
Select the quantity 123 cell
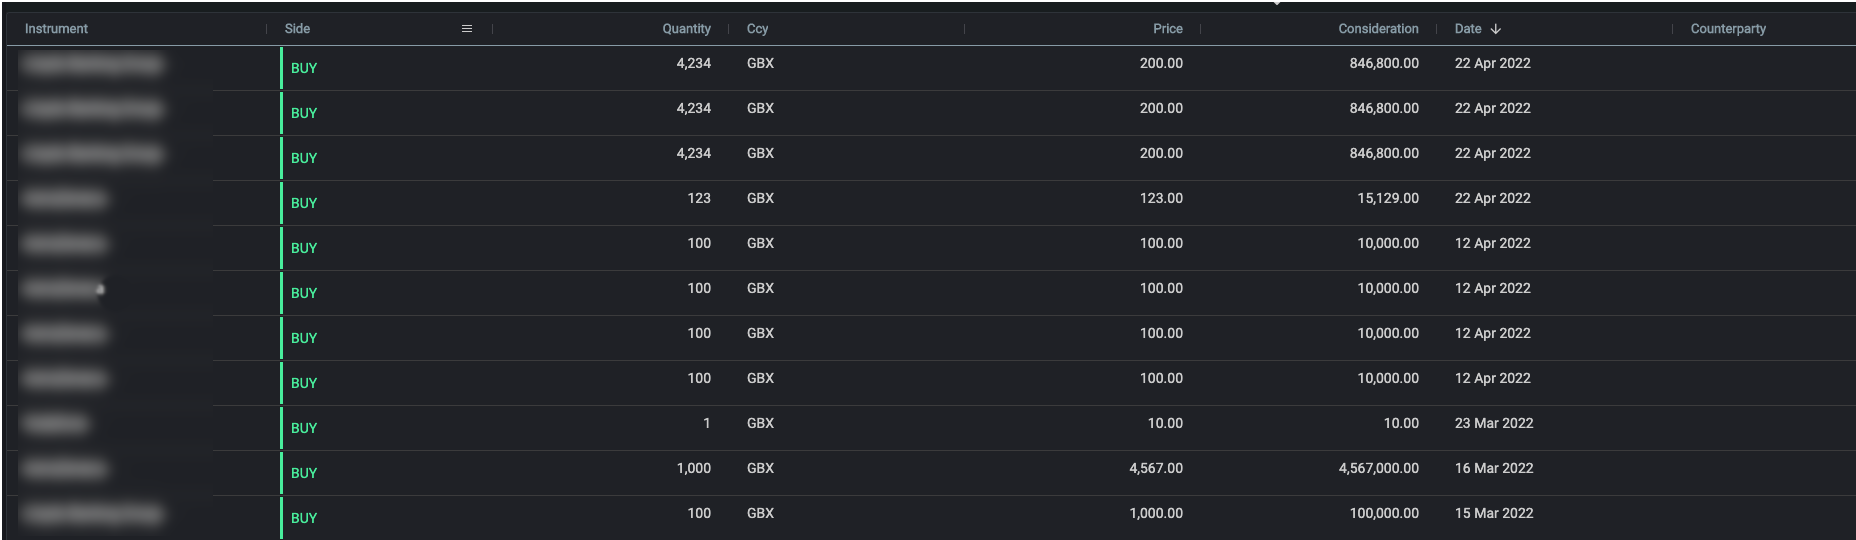[699, 198]
